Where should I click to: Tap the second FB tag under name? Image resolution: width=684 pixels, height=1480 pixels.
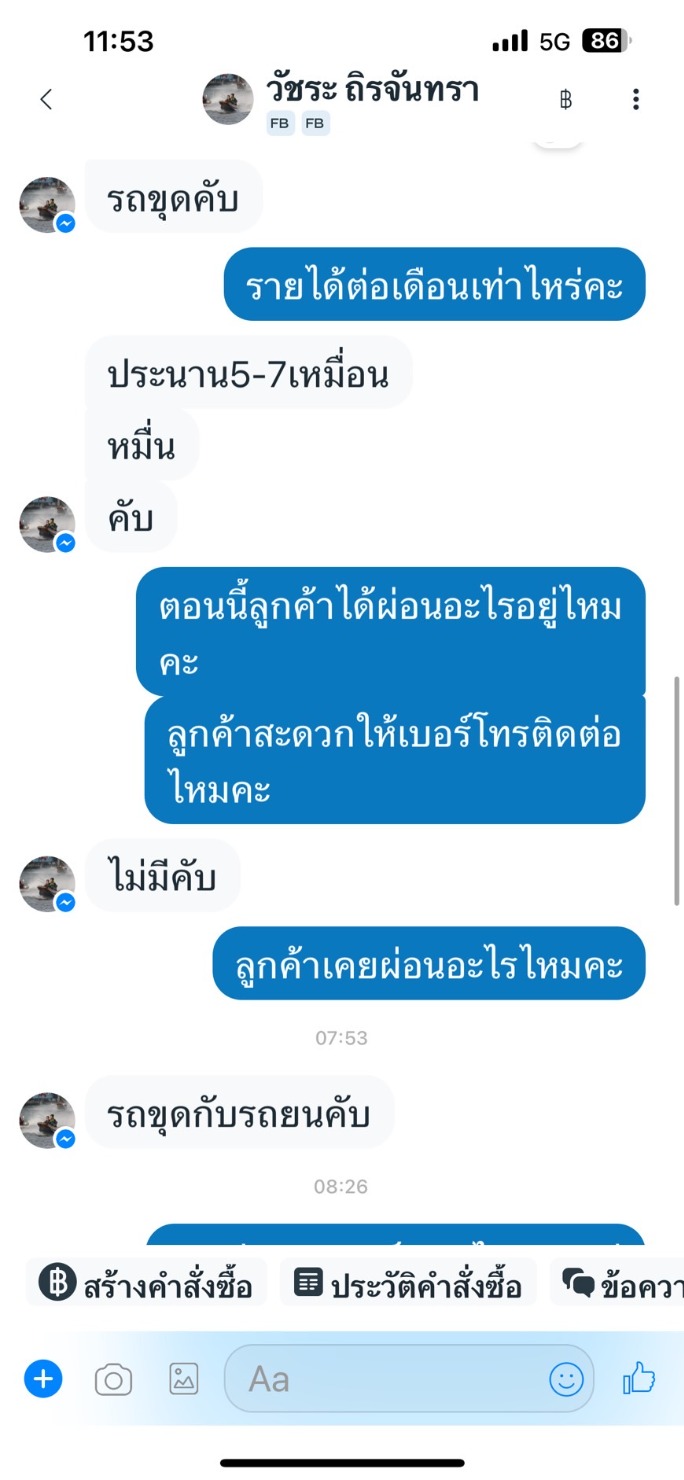pyautogui.click(x=315, y=124)
